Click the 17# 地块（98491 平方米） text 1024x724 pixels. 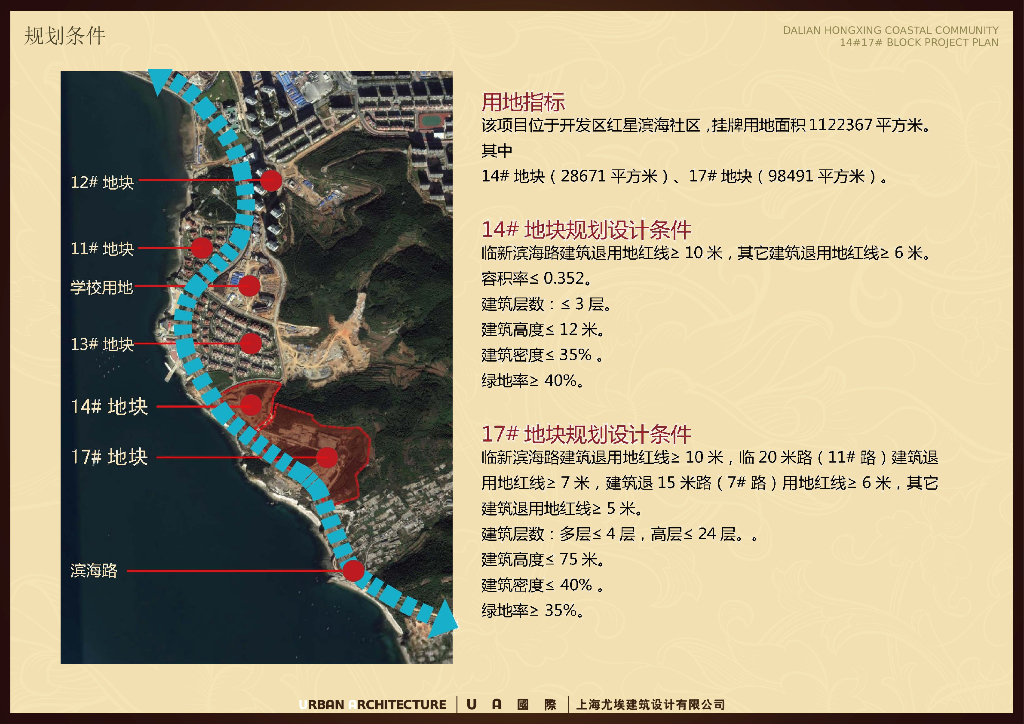[x=785, y=176]
